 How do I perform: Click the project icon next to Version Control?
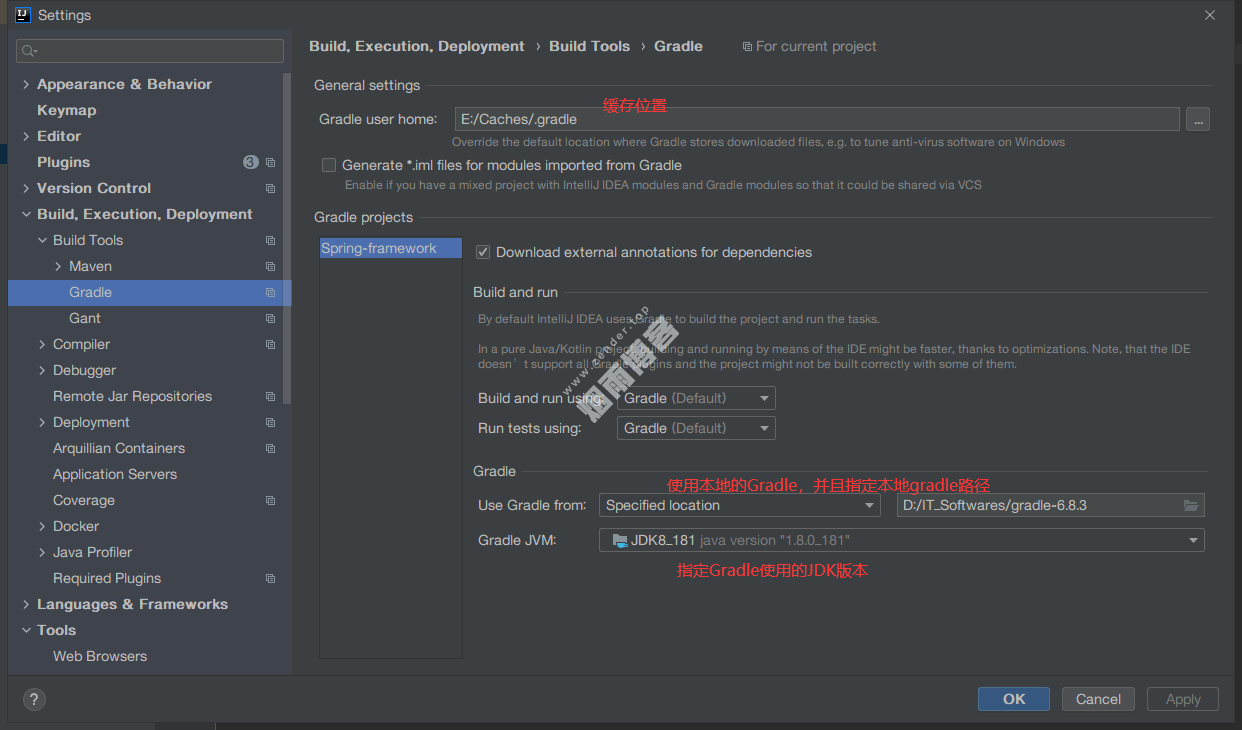tap(270, 188)
